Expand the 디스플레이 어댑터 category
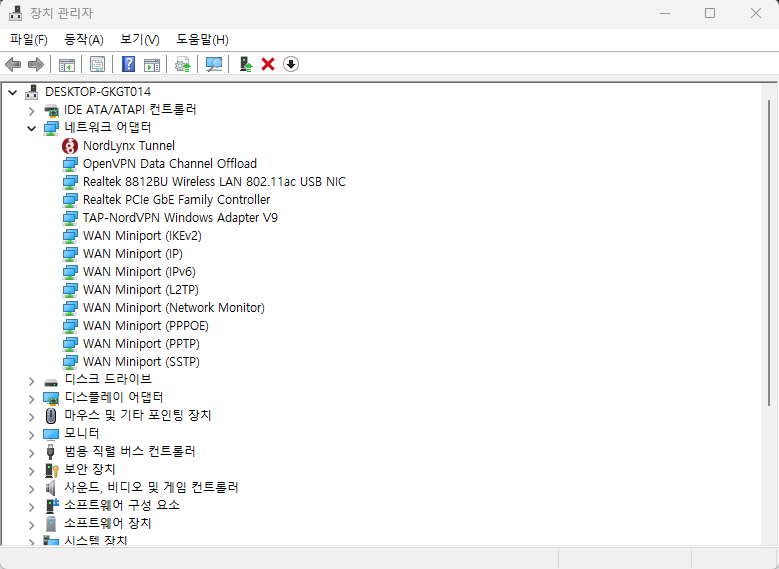The height and width of the screenshot is (569, 779). [32, 400]
